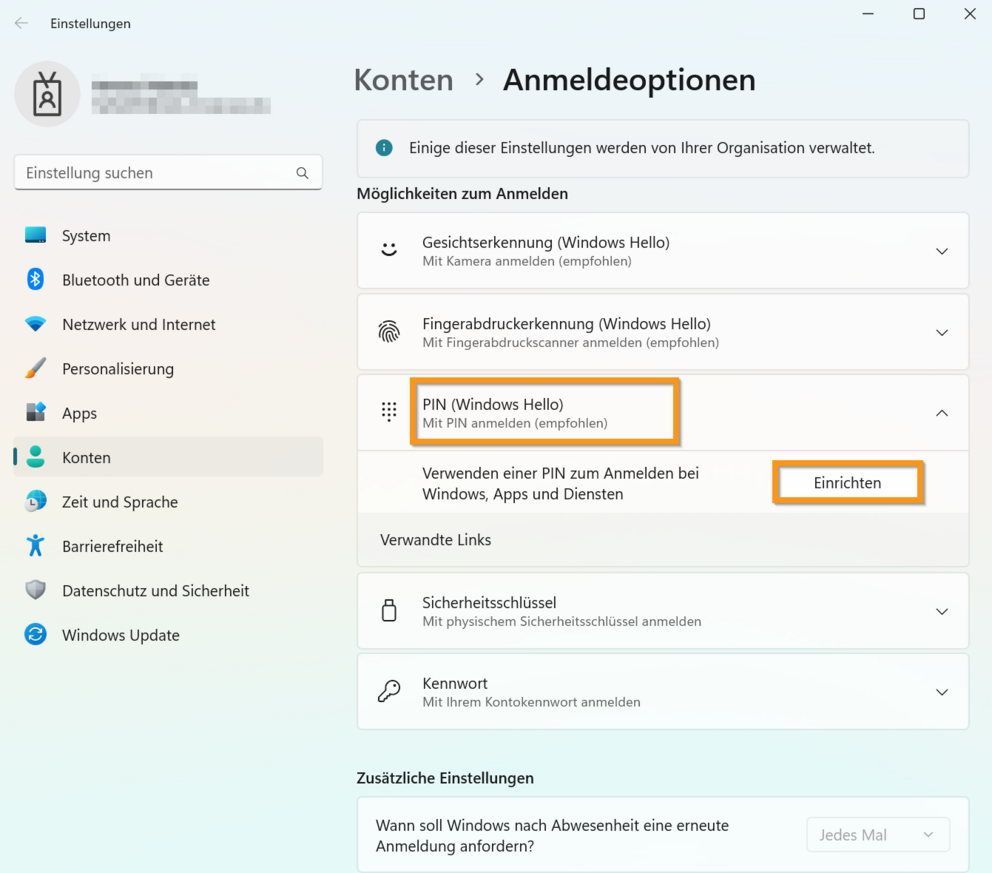This screenshot has width=992, height=873.
Task: Click the Personalisierung paintbrush icon
Action: click(x=36, y=369)
